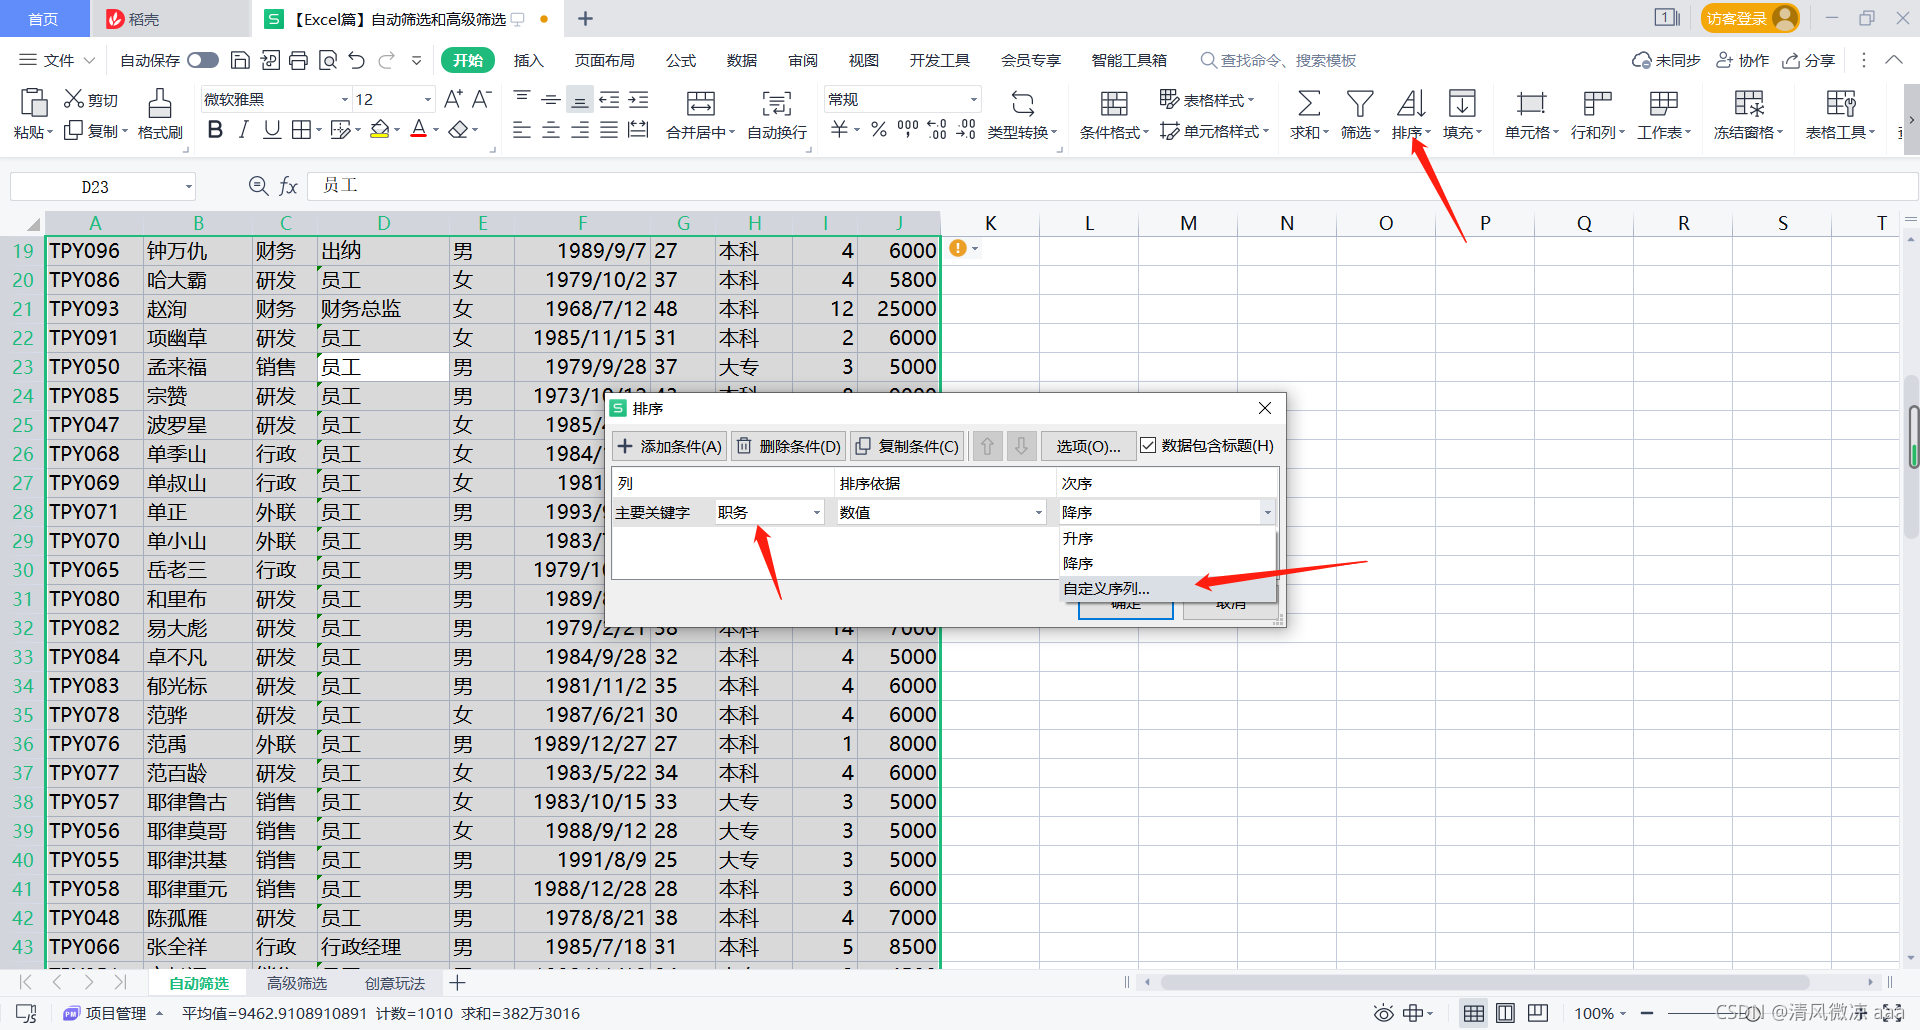The image size is (1920, 1030).
Task: Select cell containing 财务总监
Action: [x=383, y=309]
